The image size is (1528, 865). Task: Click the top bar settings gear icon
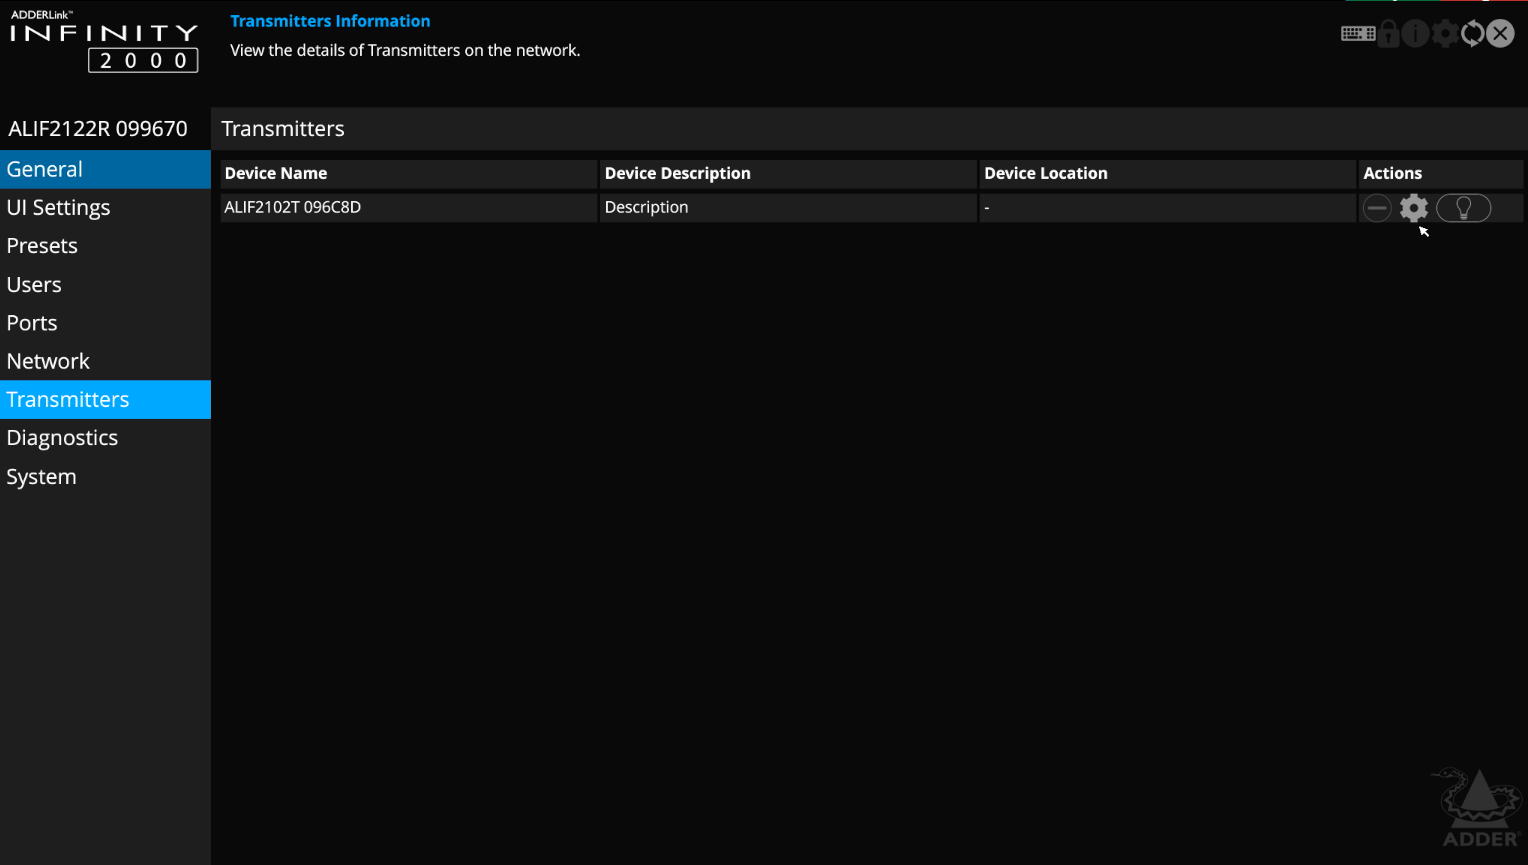[x=1444, y=34]
